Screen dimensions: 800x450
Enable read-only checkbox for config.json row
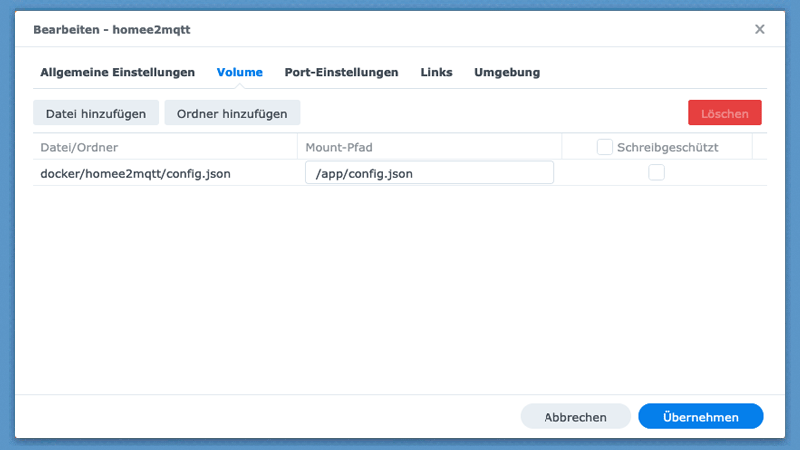pyautogui.click(x=656, y=172)
